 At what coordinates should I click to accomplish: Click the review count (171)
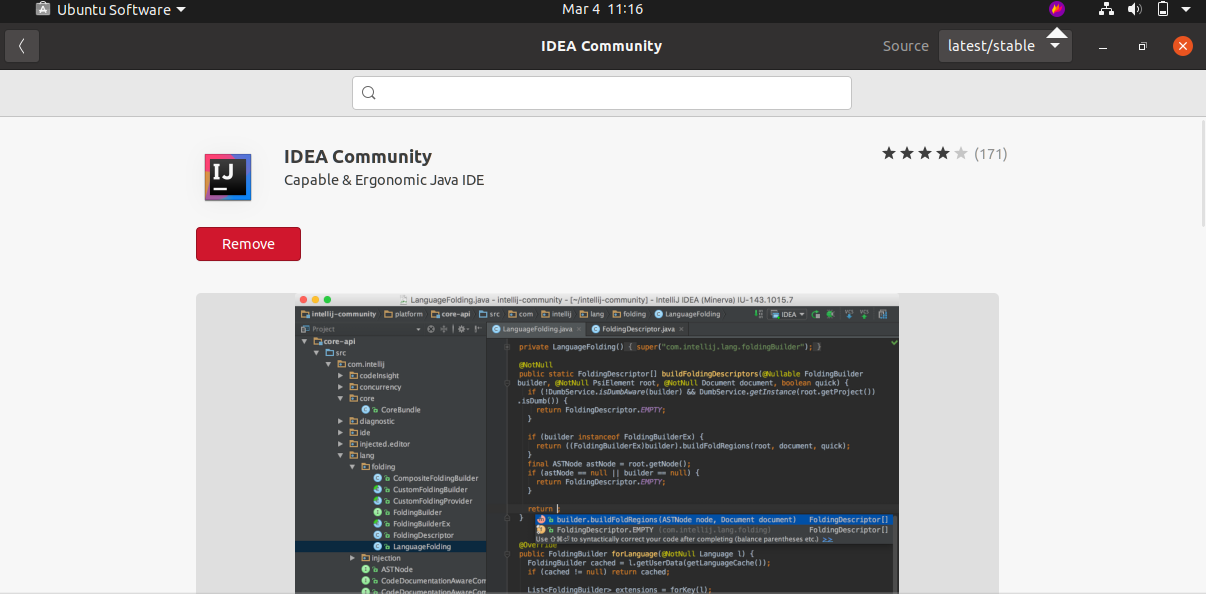[991, 154]
